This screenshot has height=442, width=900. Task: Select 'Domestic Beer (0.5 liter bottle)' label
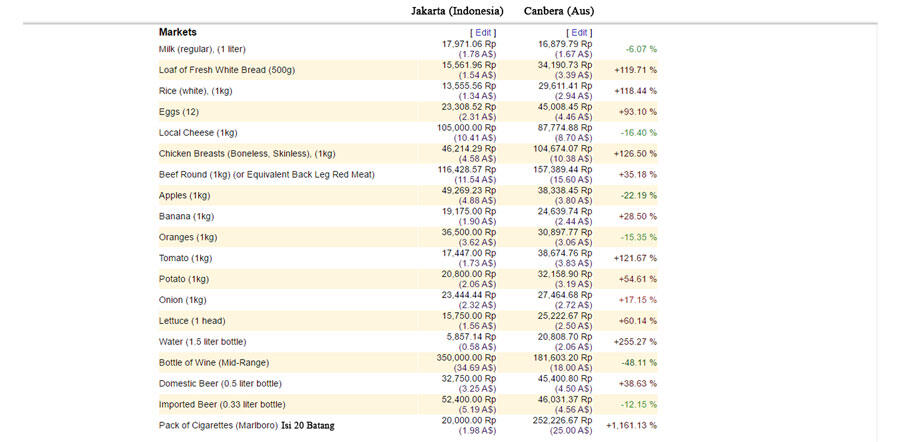click(x=220, y=383)
